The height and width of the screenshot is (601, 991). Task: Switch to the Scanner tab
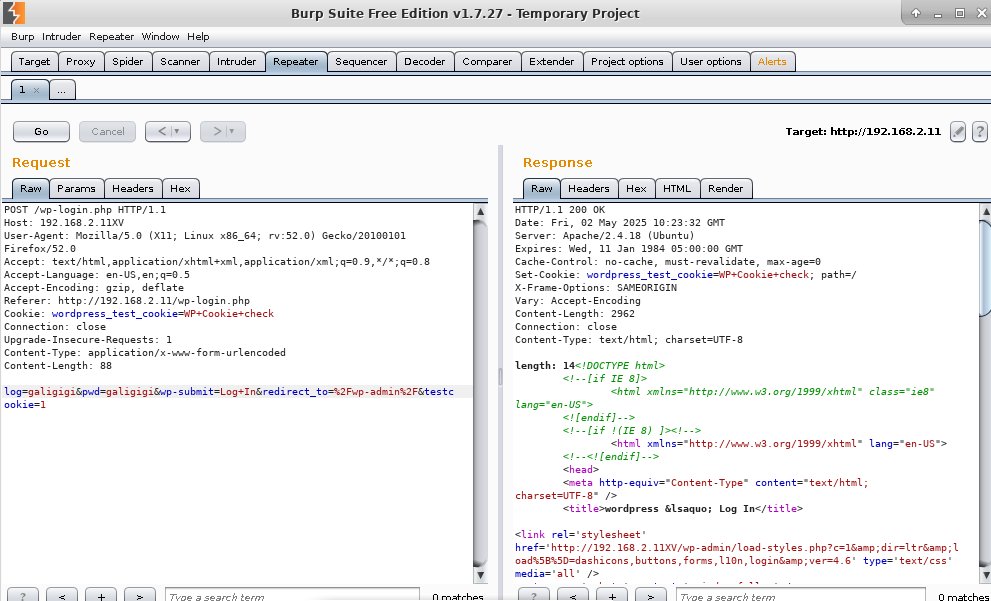click(180, 61)
